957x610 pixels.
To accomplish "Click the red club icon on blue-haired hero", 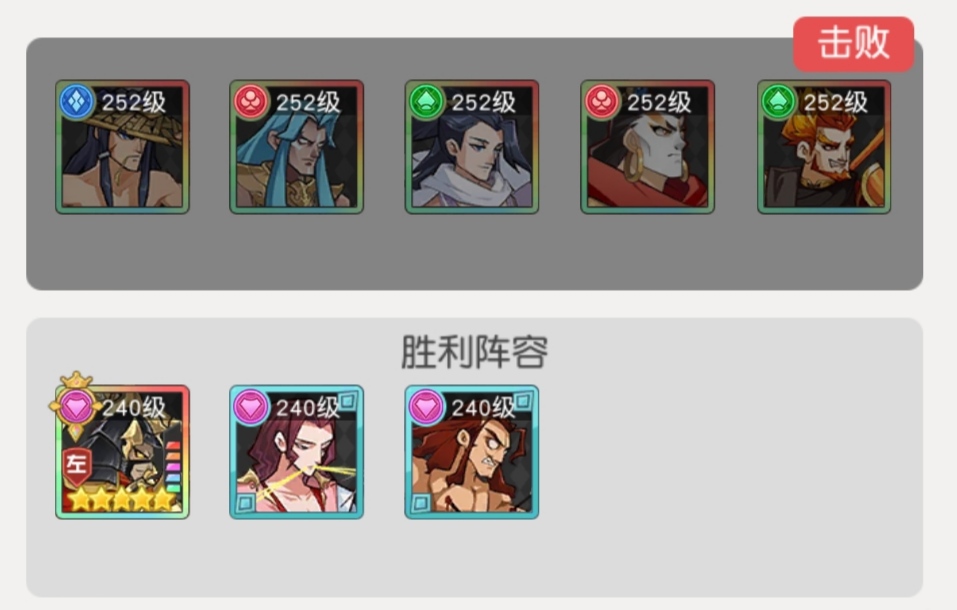I will (251, 101).
